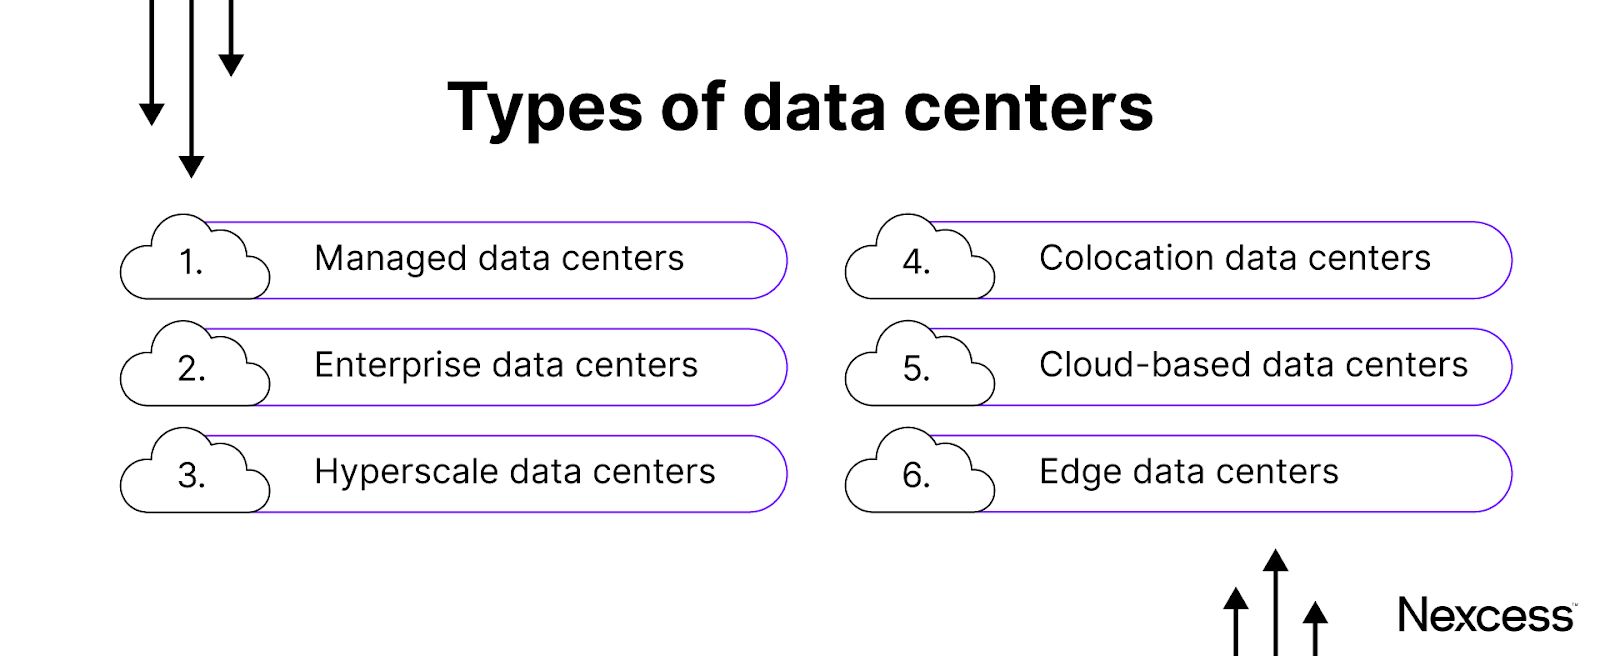1600x656 pixels.
Task: Click the leftmost downward arrow at top
Action: [152, 63]
